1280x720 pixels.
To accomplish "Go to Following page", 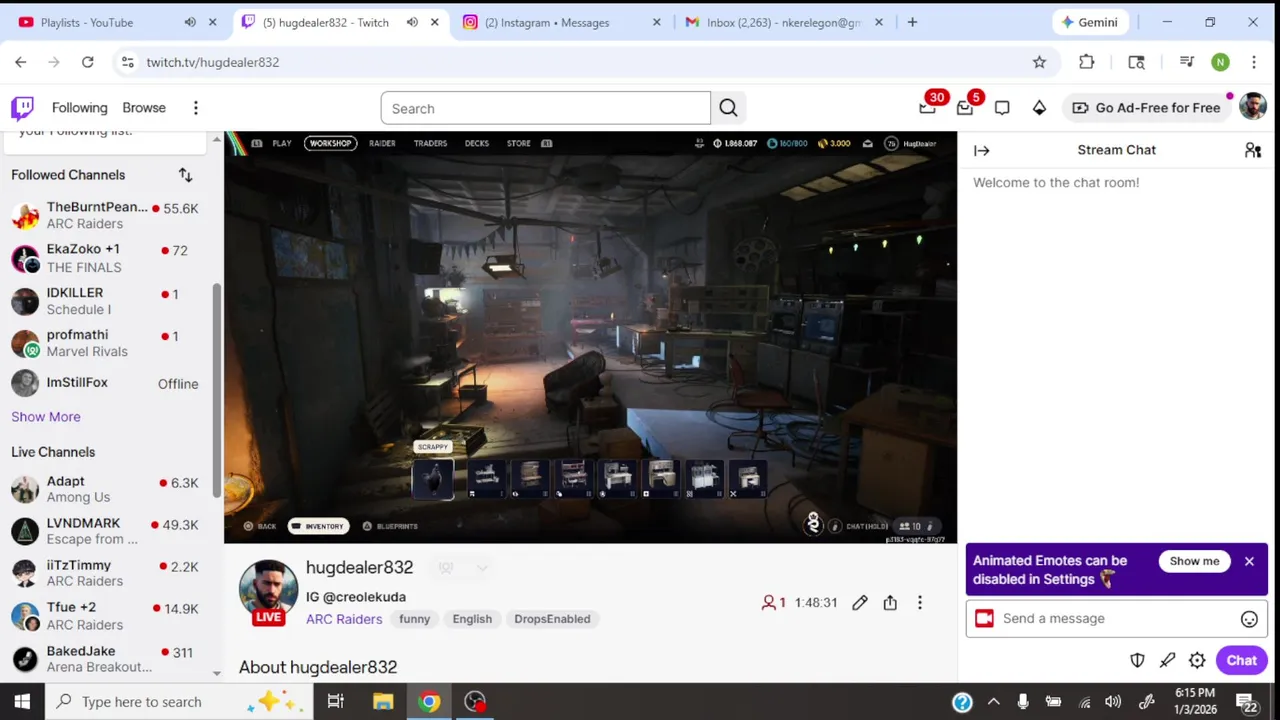I will point(79,108).
